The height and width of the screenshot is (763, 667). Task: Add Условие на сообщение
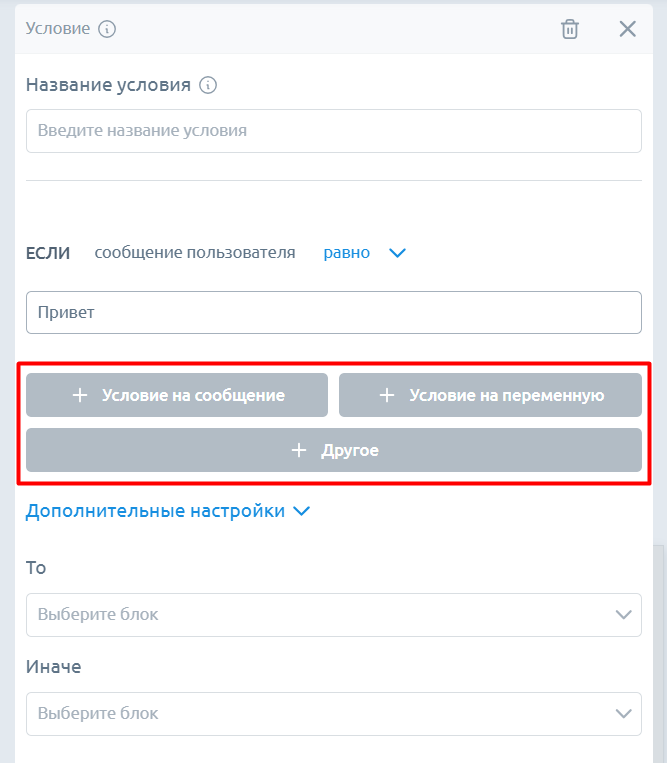click(x=177, y=395)
